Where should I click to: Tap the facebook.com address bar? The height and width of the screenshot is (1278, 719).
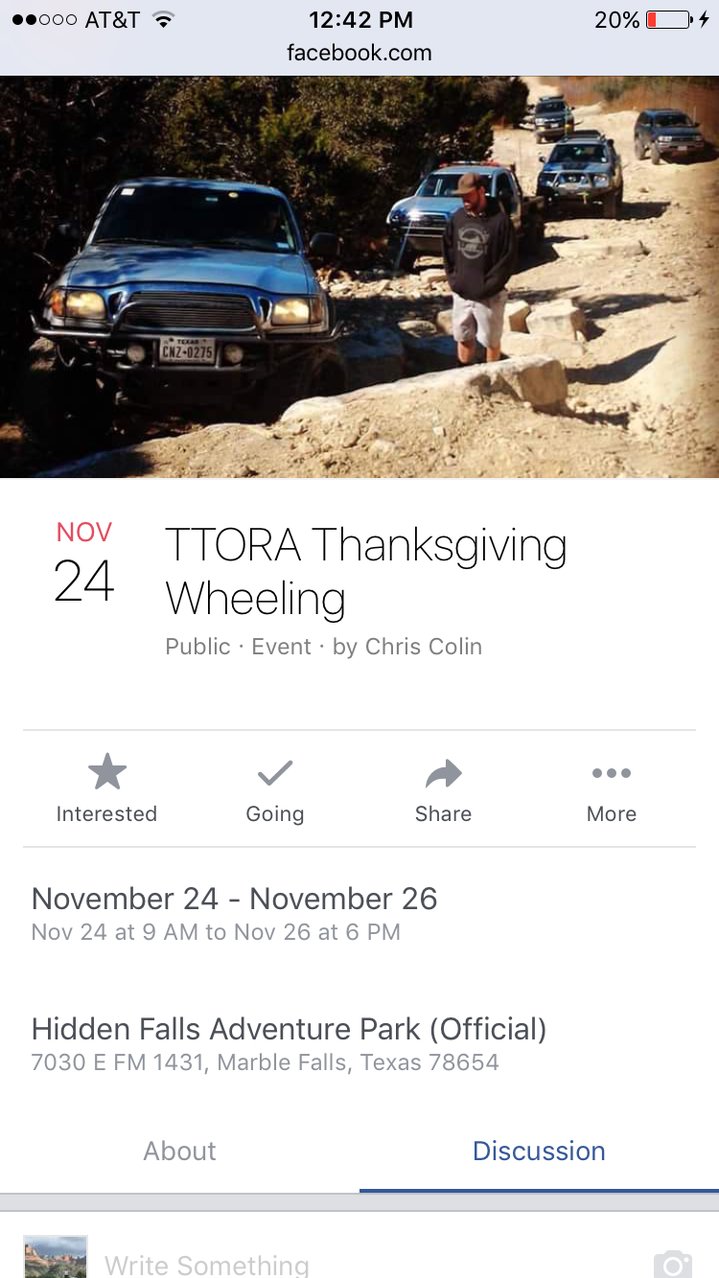coord(359,53)
